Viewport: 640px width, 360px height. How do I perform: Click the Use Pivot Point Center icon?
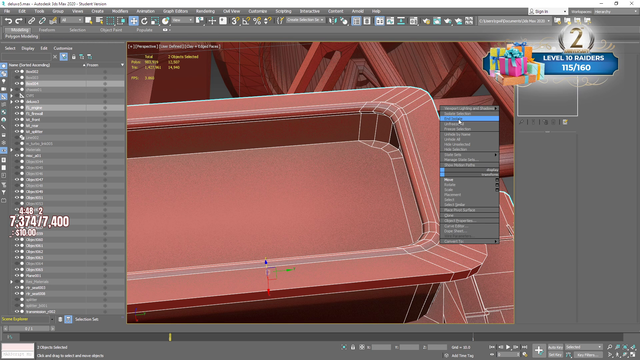click(200, 20)
